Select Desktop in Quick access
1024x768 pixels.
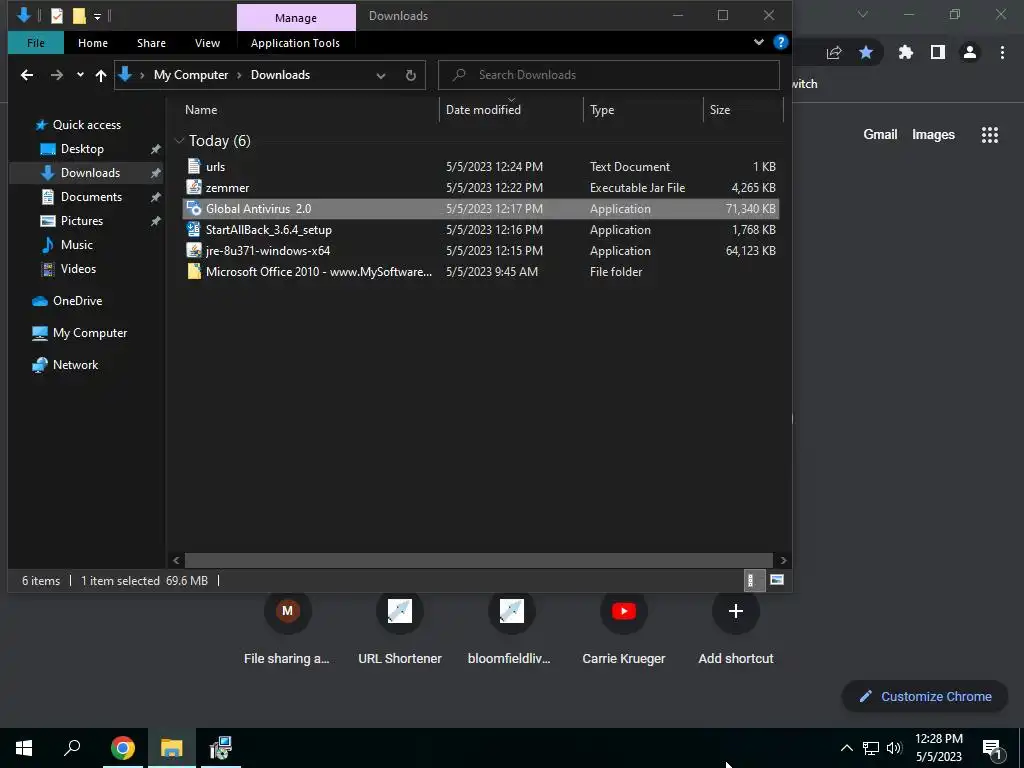tap(82, 149)
